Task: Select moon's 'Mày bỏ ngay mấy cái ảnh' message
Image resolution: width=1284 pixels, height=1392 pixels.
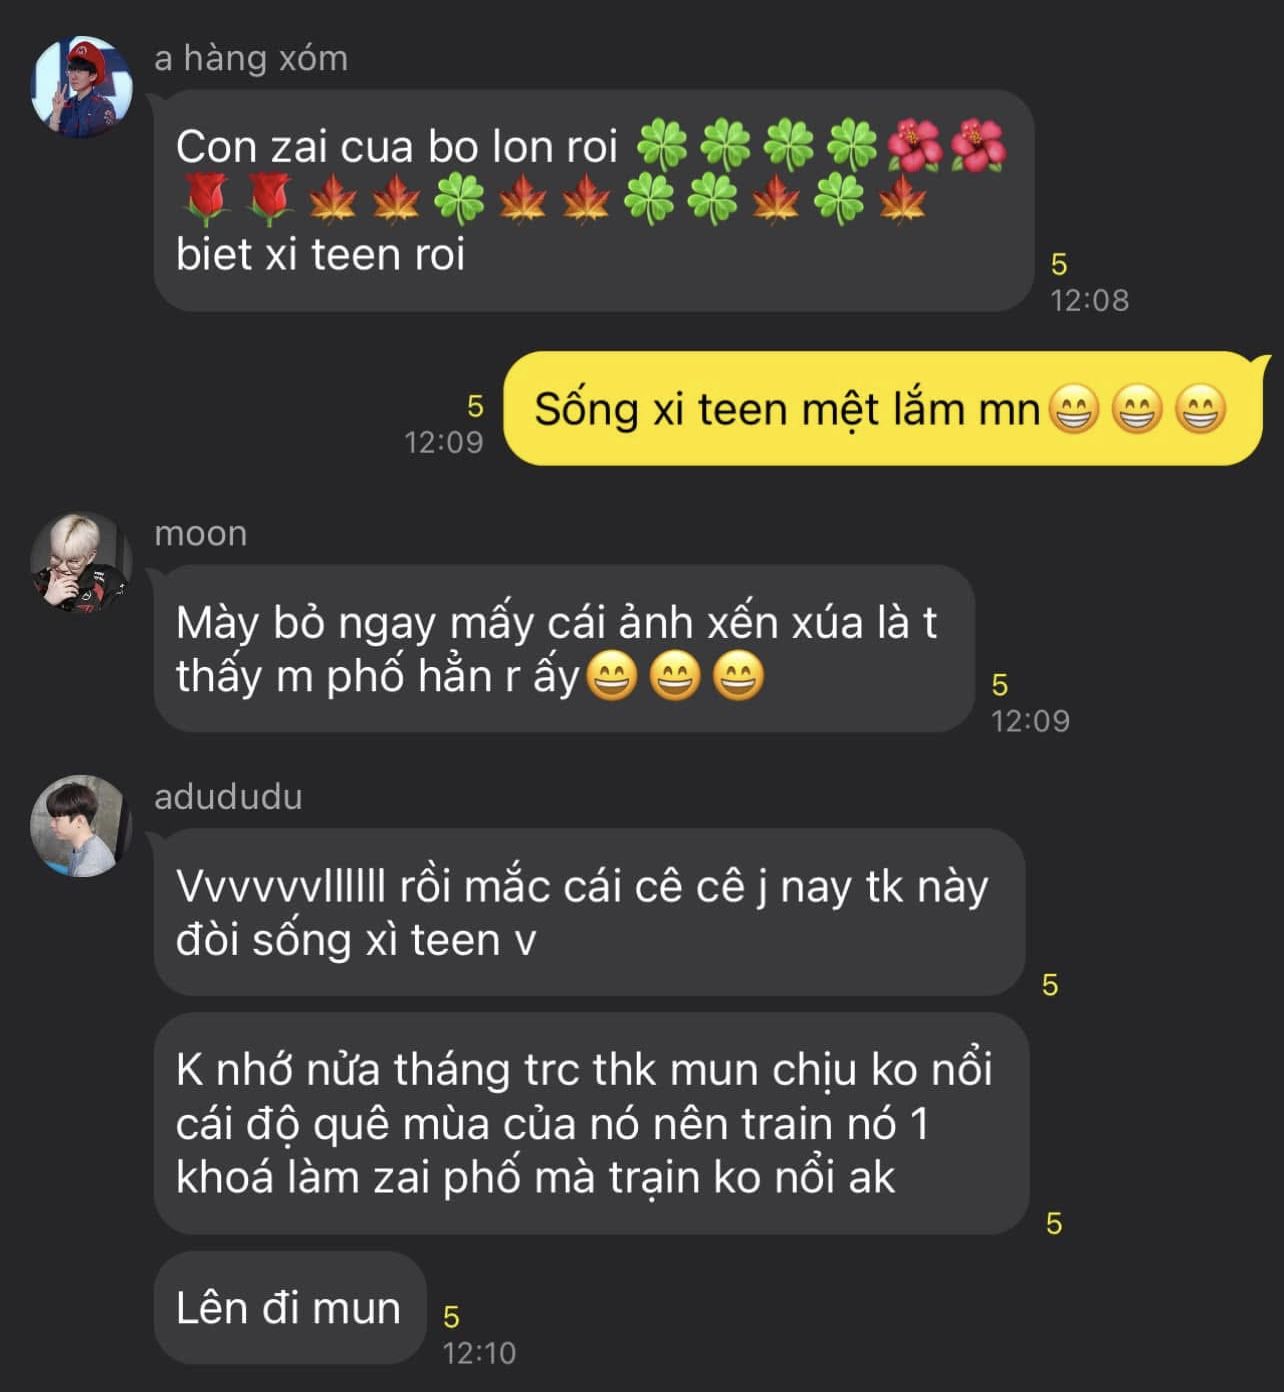Action: coord(564,649)
